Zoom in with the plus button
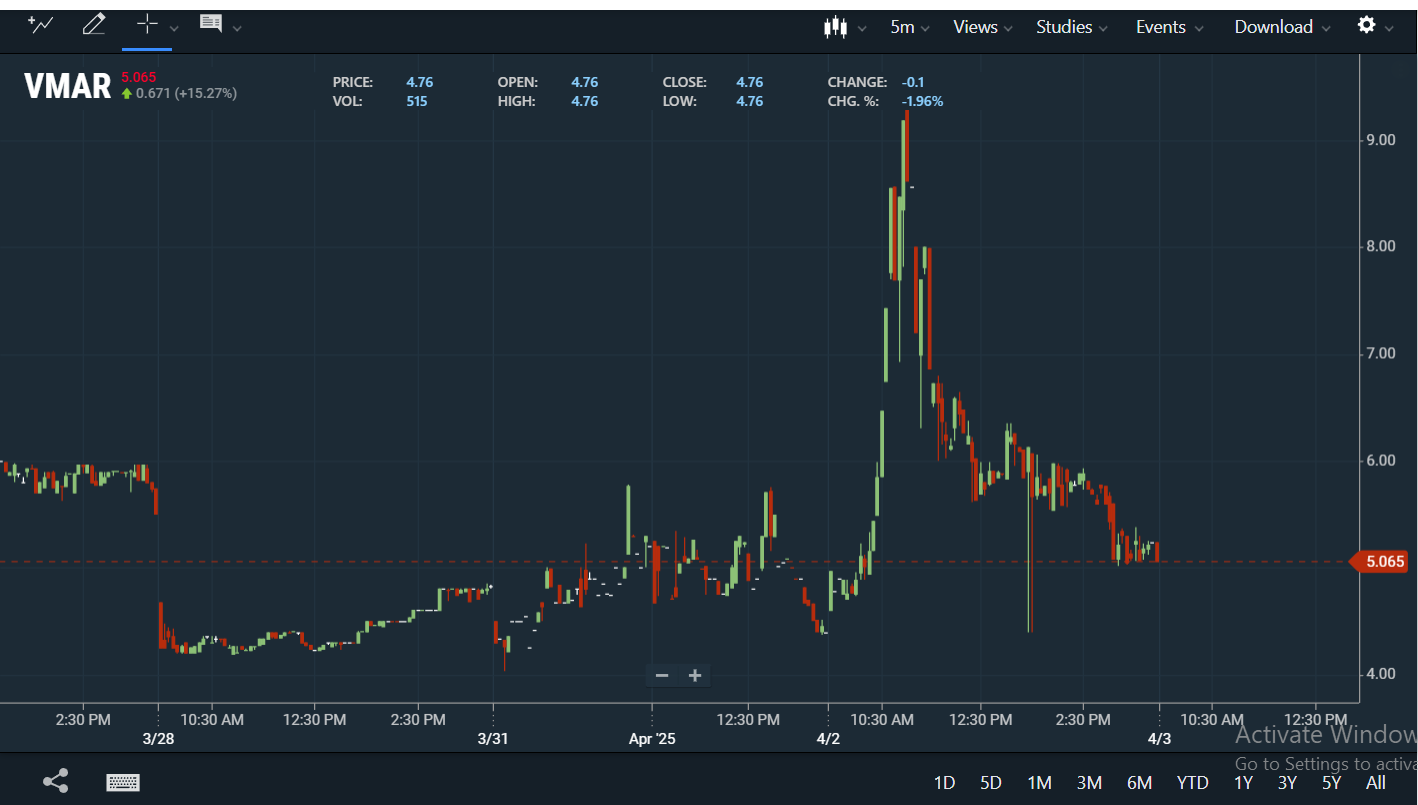Image resolution: width=1418 pixels, height=805 pixels. pos(695,675)
